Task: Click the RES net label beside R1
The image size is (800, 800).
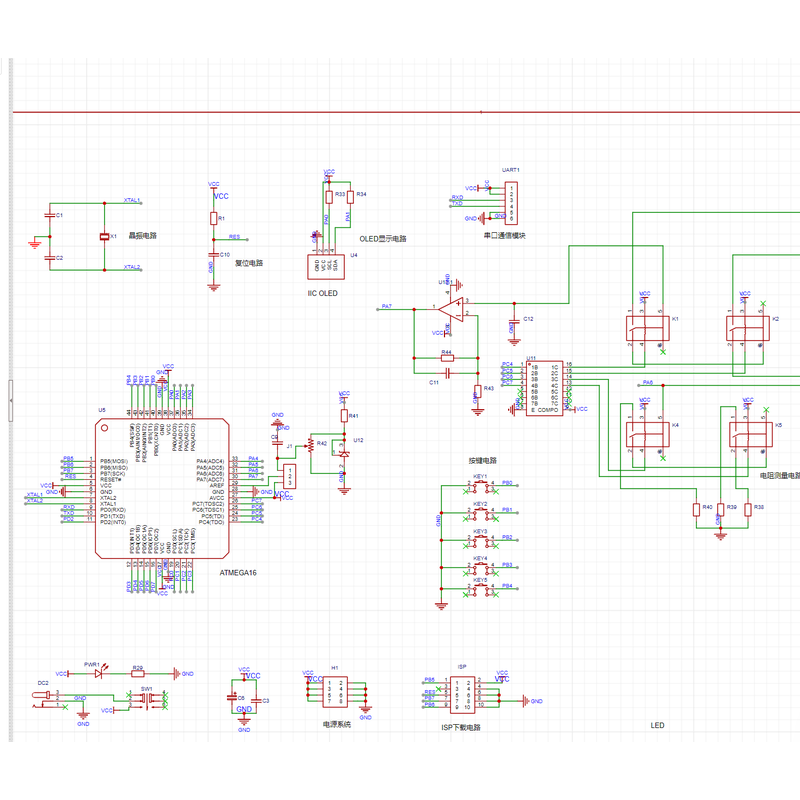Action: coord(234,237)
